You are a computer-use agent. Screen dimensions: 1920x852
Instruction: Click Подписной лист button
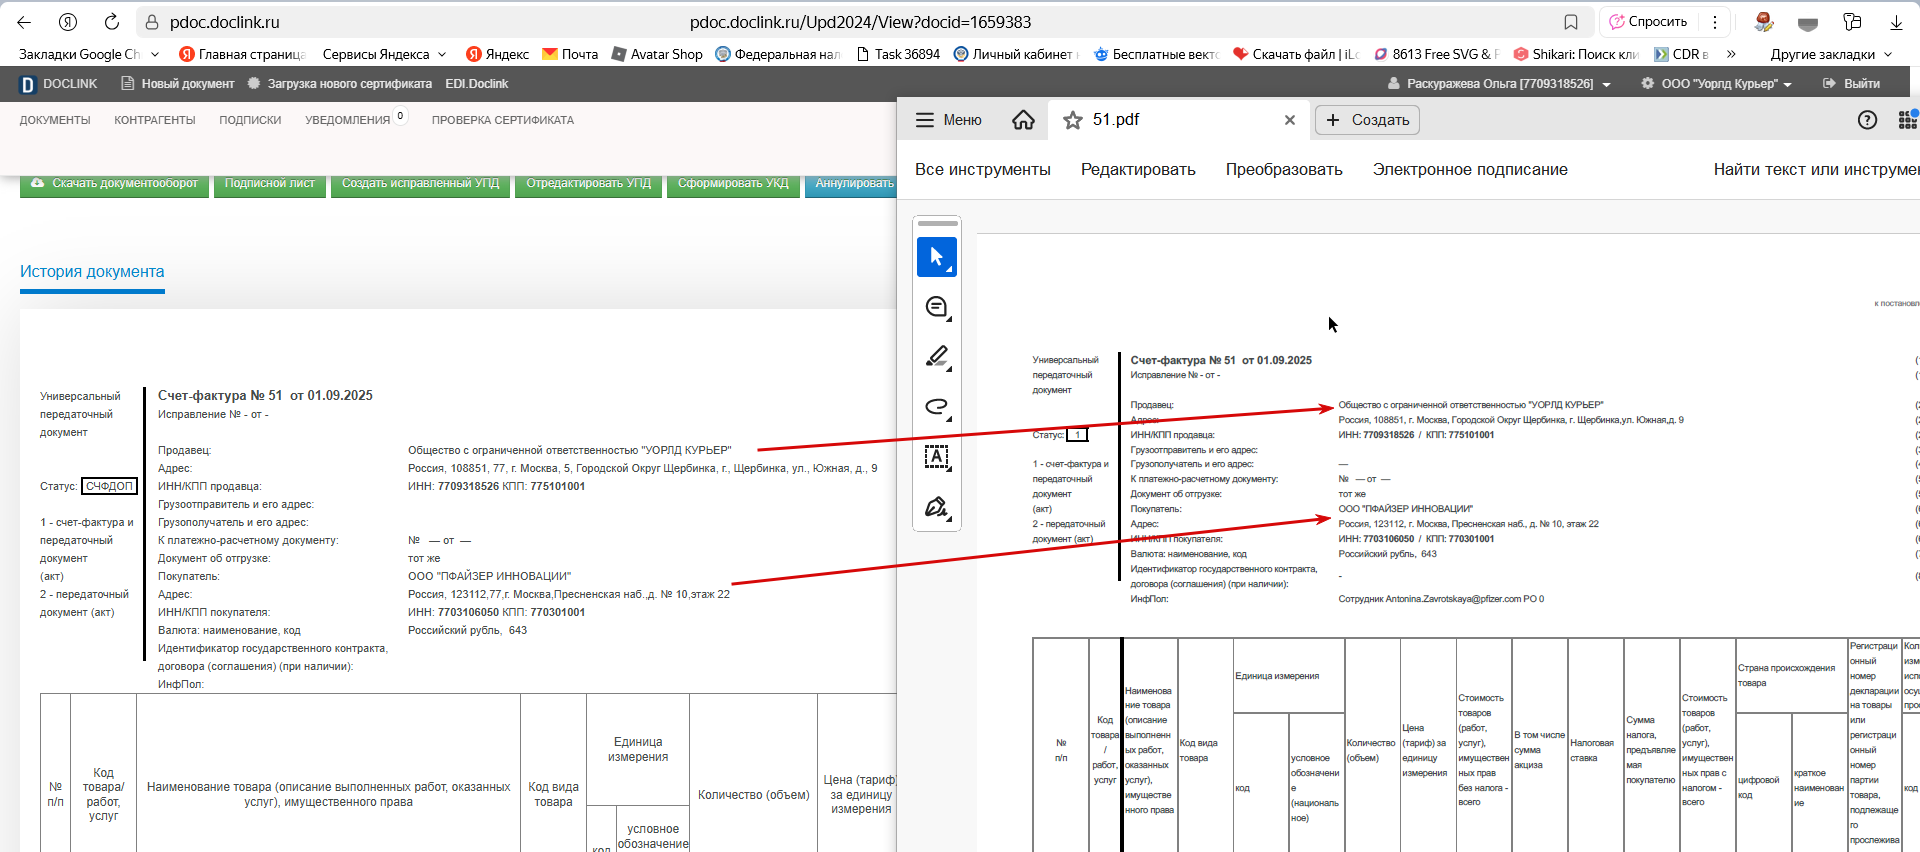[269, 184]
